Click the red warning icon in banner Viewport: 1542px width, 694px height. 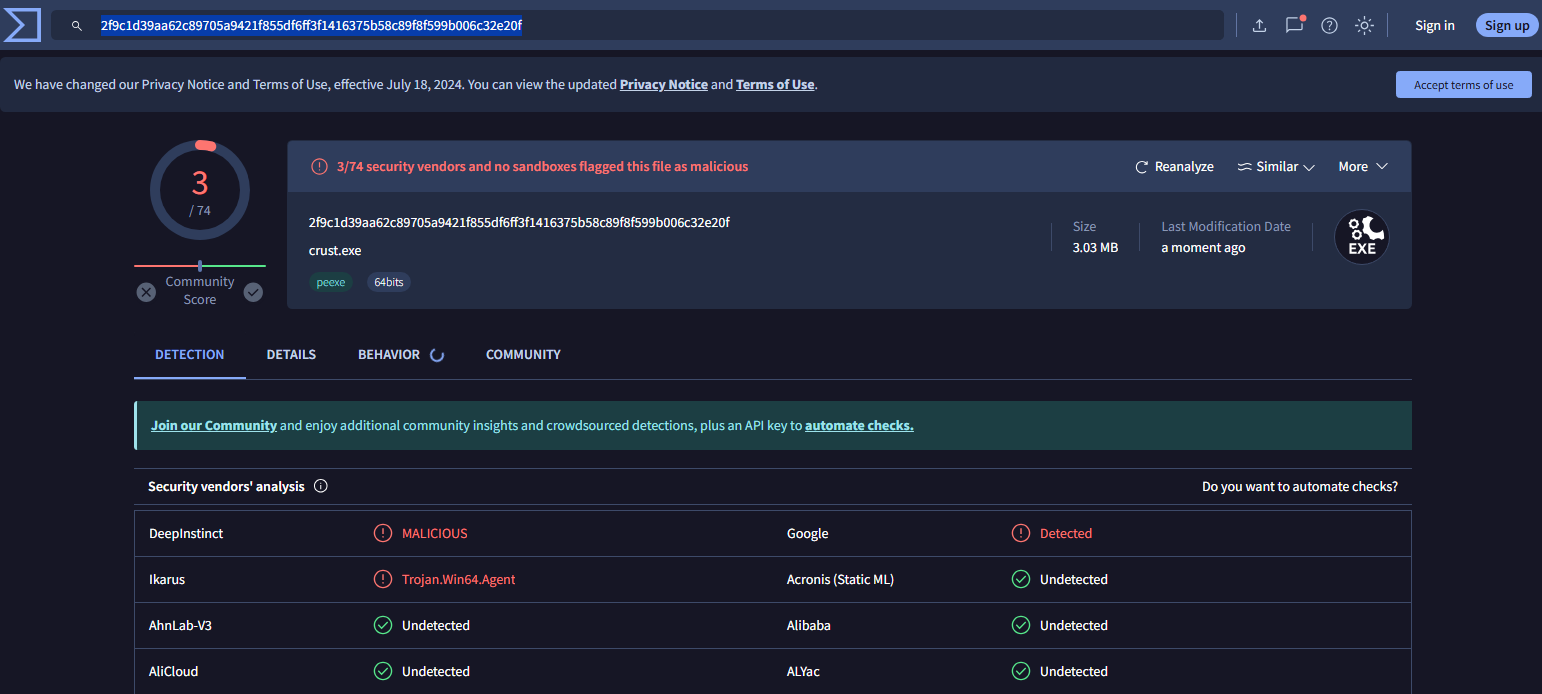pyautogui.click(x=319, y=167)
